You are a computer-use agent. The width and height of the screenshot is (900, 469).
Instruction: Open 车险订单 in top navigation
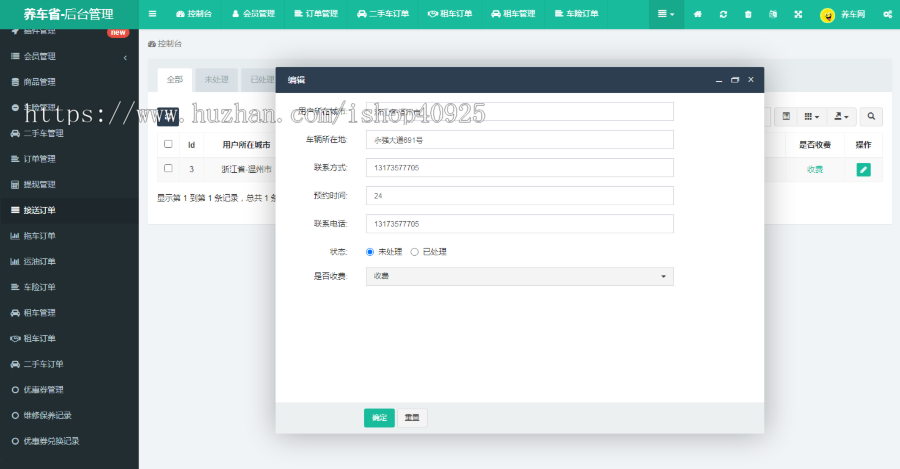click(576, 14)
